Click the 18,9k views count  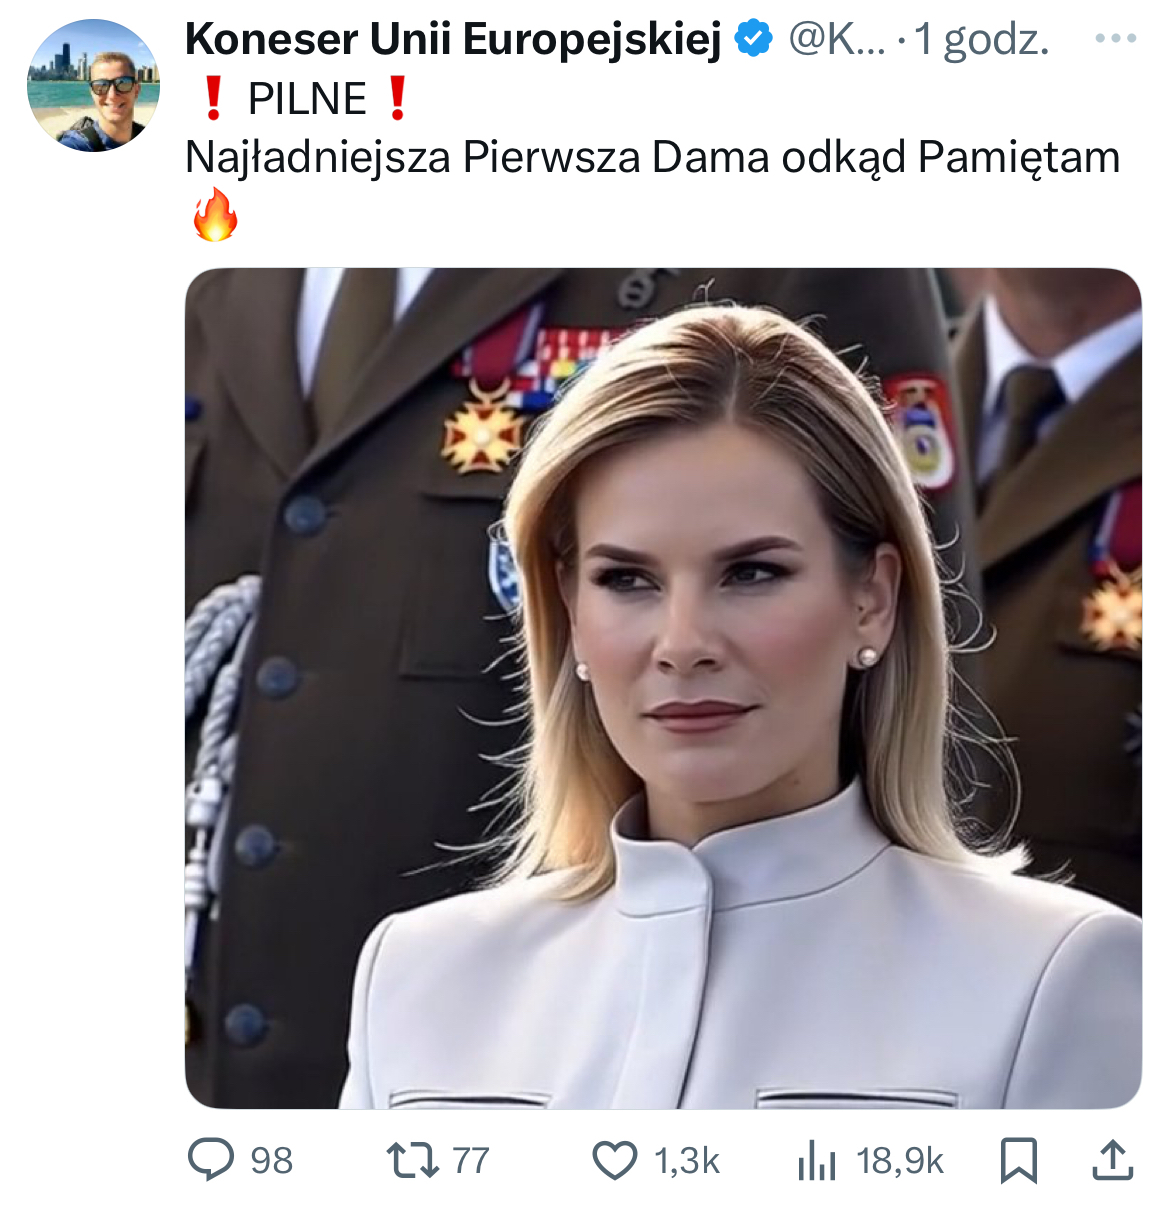[899, 1160]
